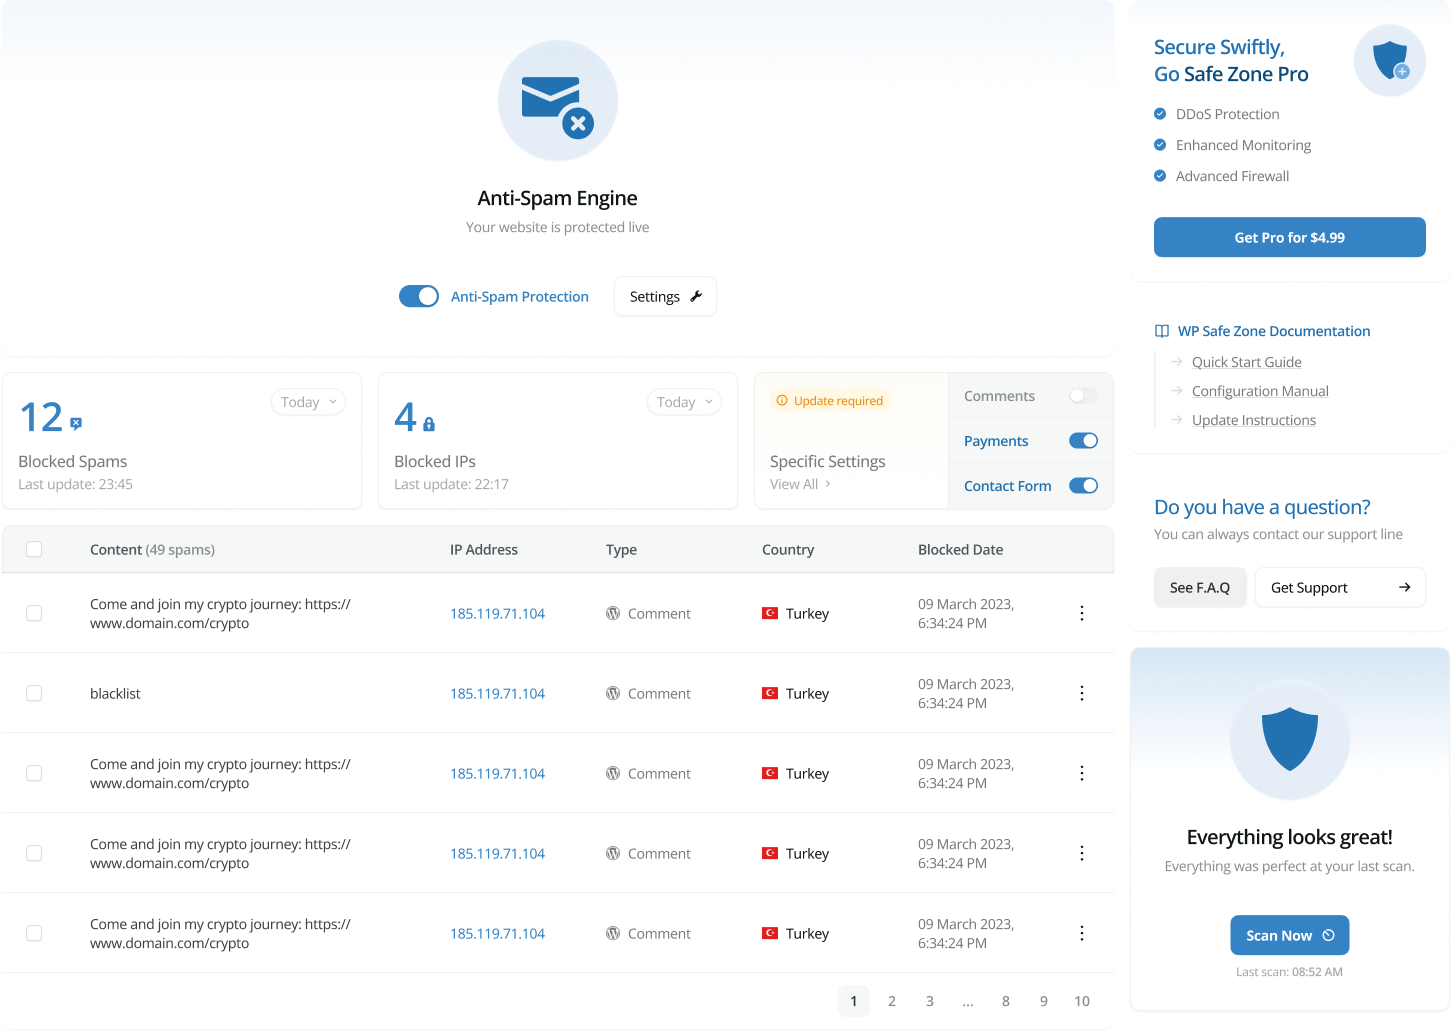Click the scan icon inside the Scan Now button
This screenshot has width=1452, height=1033.
point(1328,935)
